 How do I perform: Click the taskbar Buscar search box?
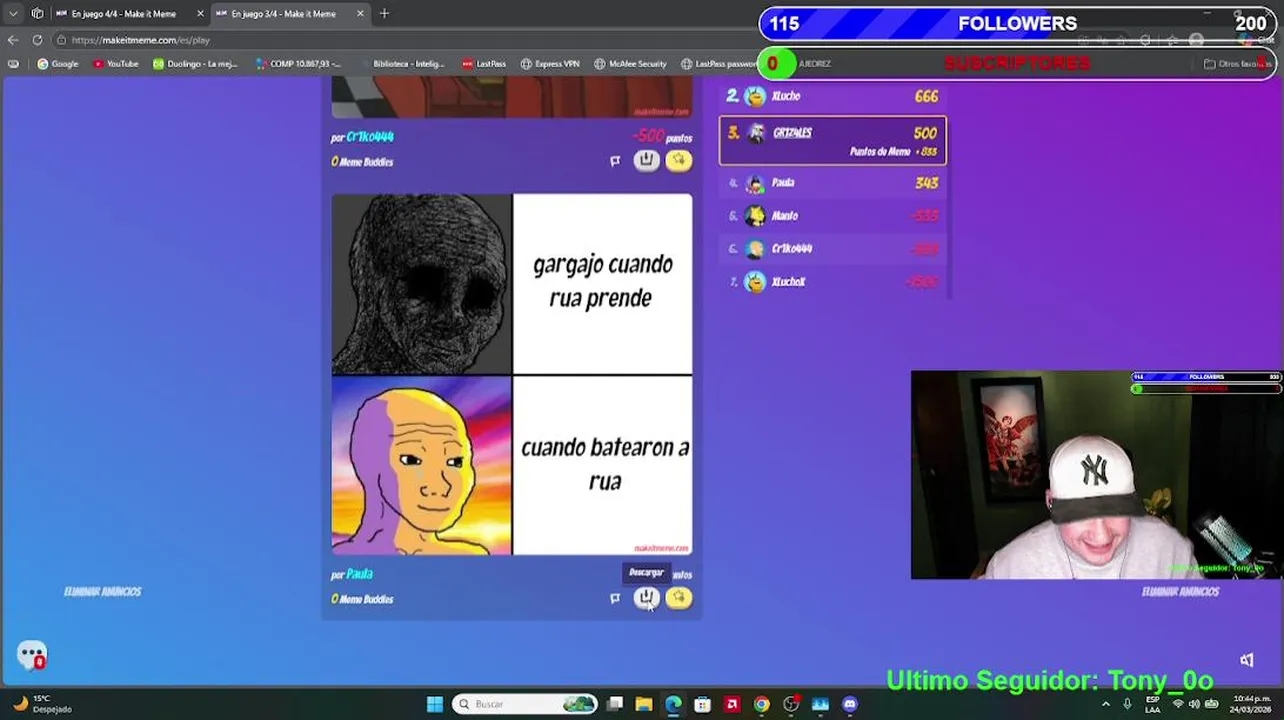525,704
